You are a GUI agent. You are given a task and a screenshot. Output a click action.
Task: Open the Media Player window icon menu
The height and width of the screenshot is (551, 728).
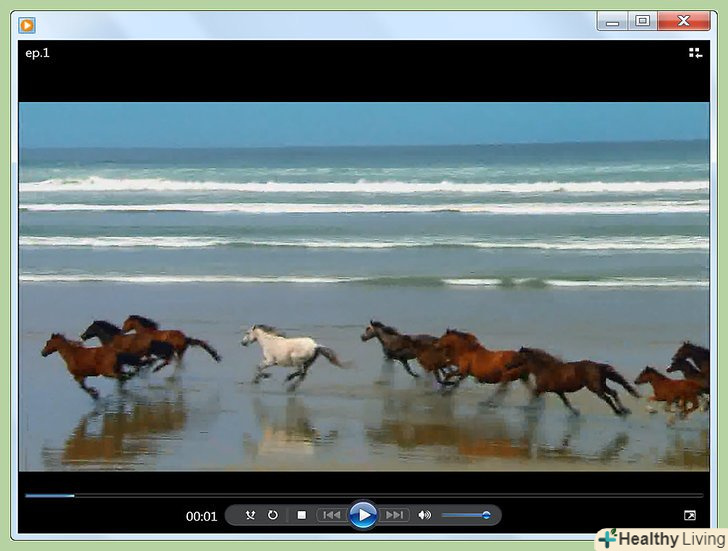27,25
